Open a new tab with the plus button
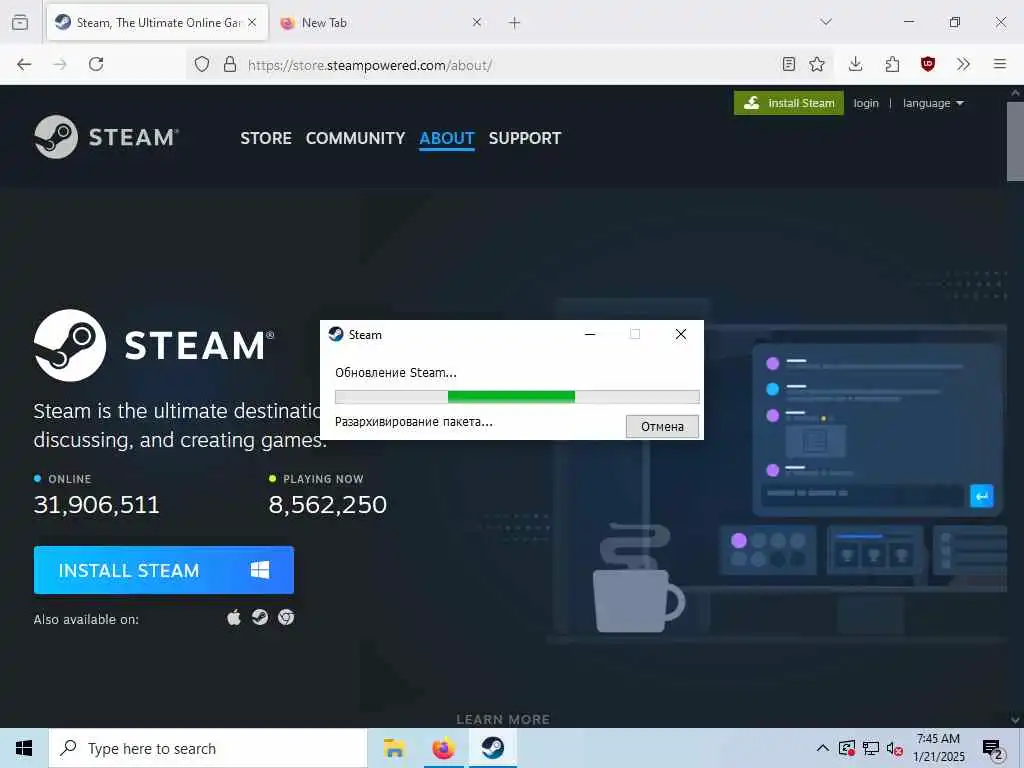The width and height of the screenshot is (1024, 768). pyautogui.click(x=515, y=23)
